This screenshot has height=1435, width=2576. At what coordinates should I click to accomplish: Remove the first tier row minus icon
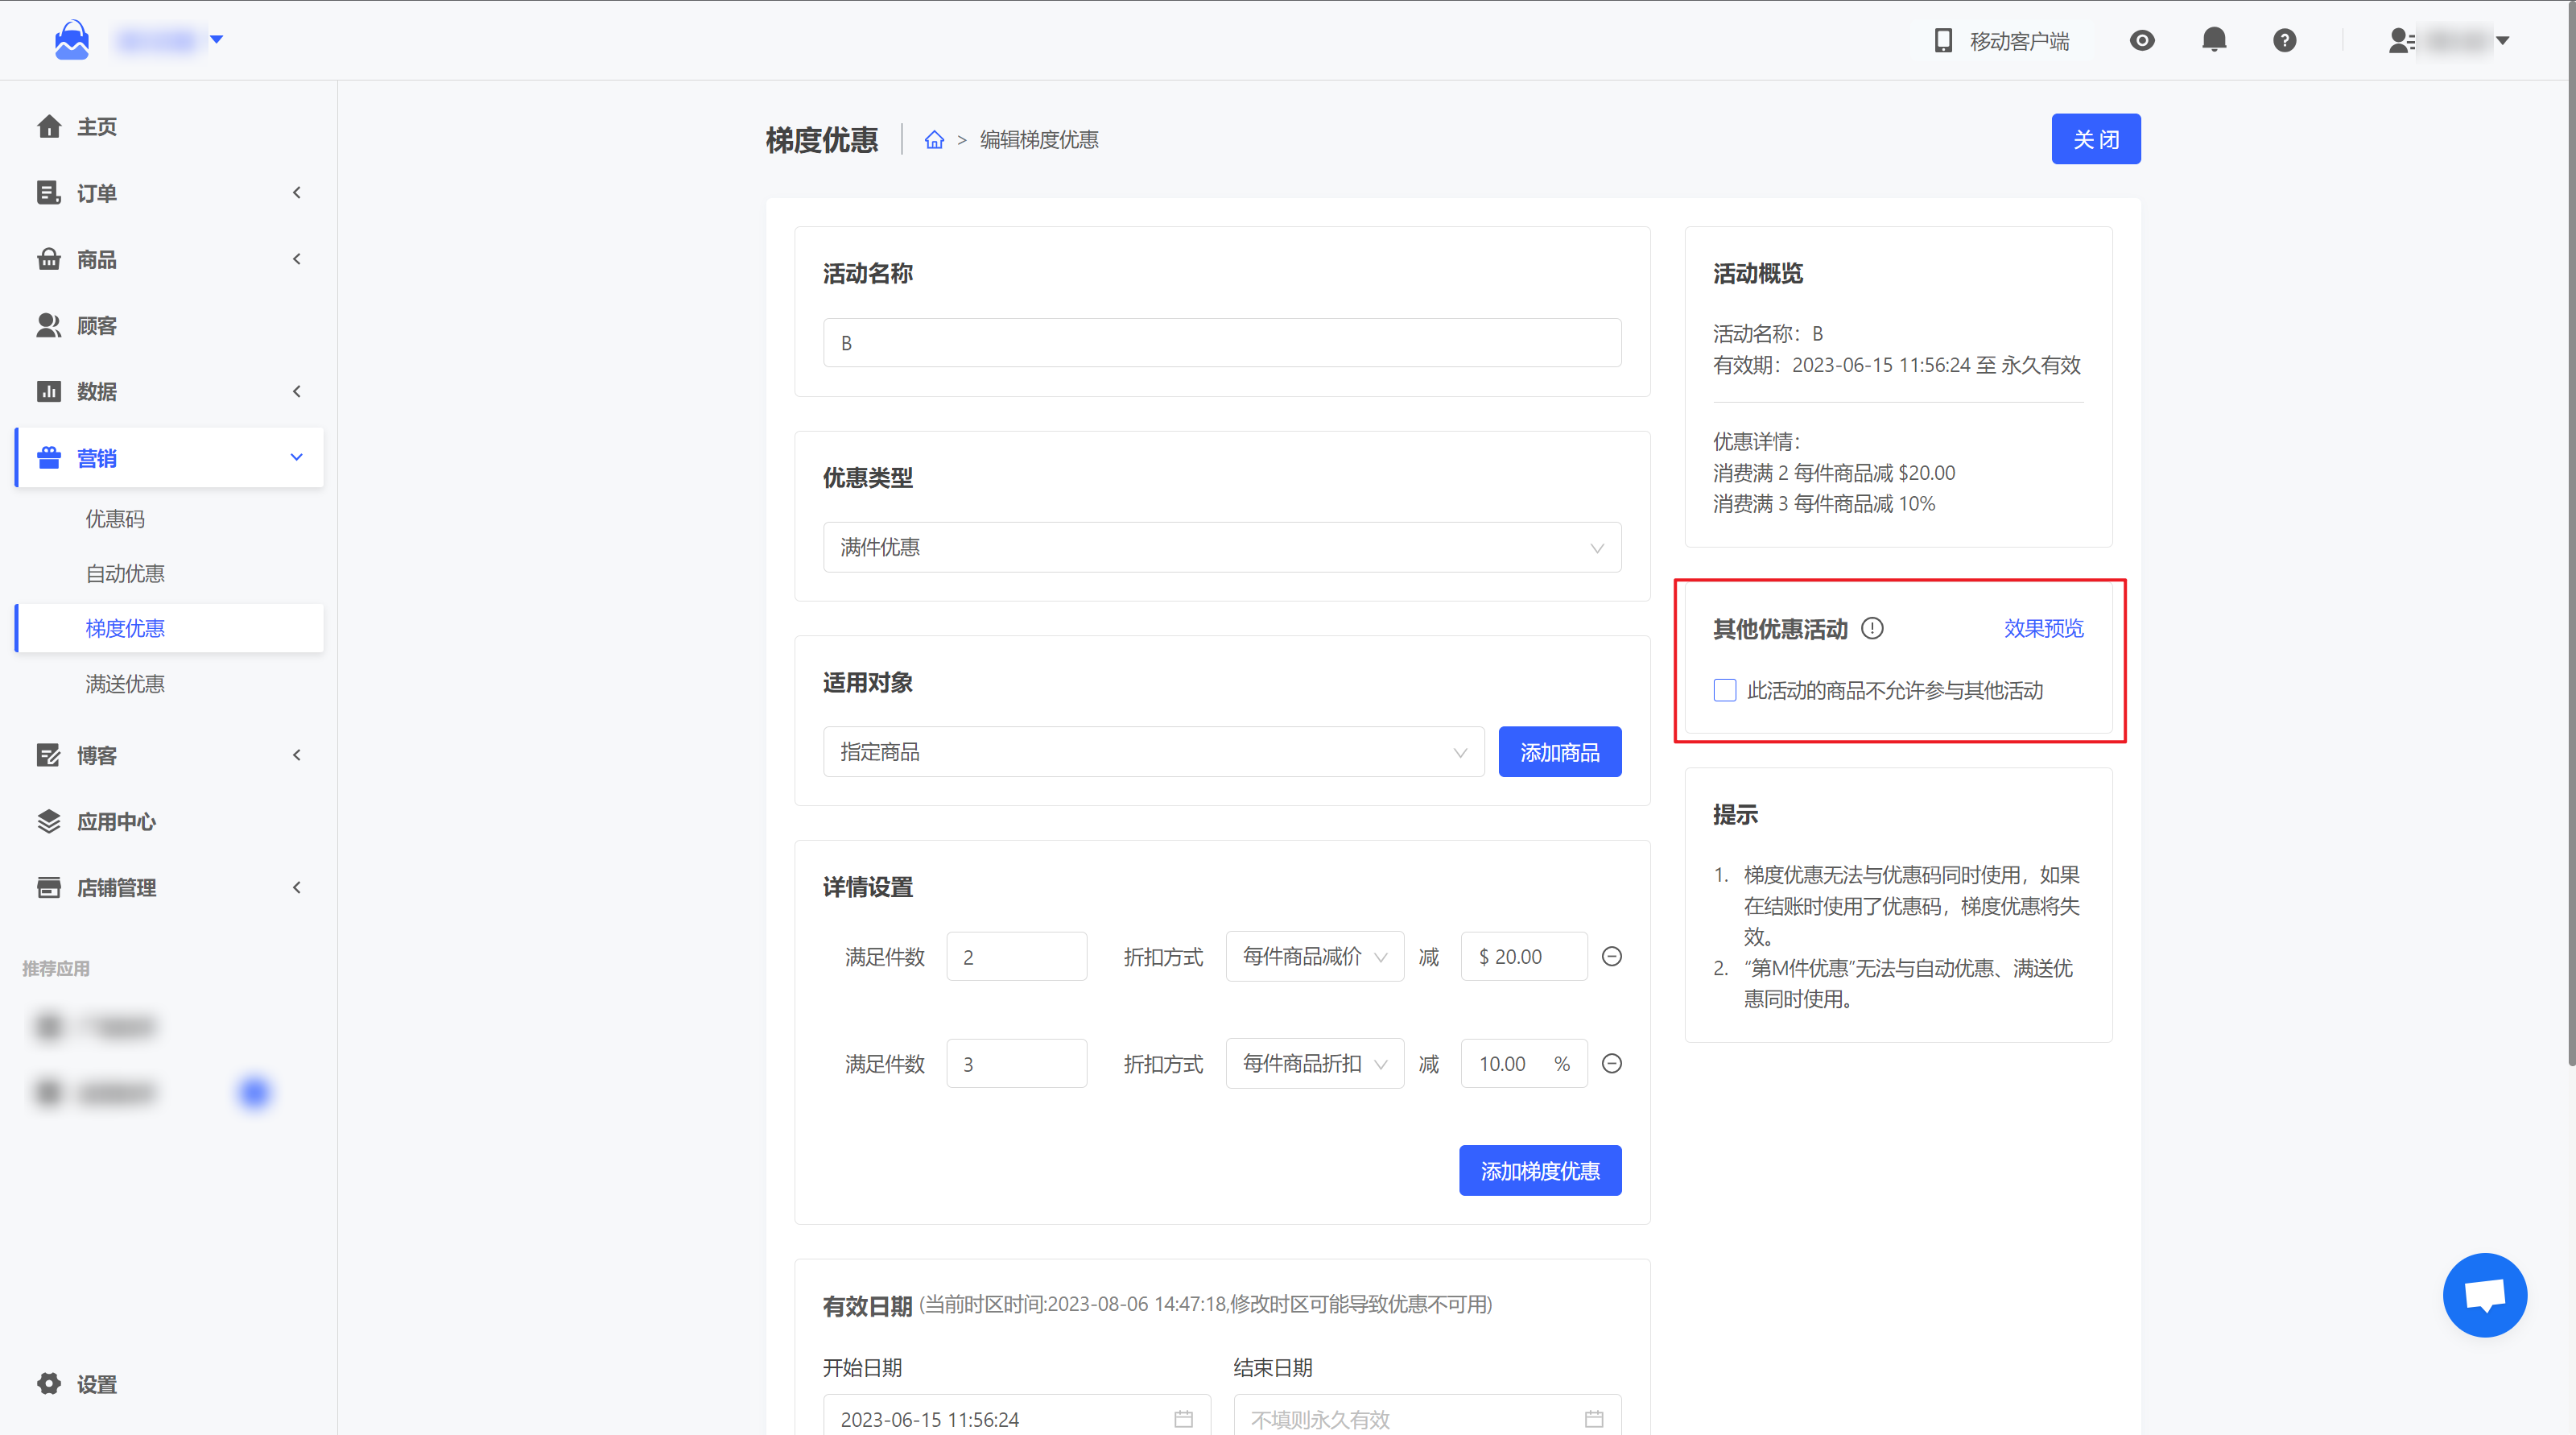pyautogui.click(x=1611, y=956)
